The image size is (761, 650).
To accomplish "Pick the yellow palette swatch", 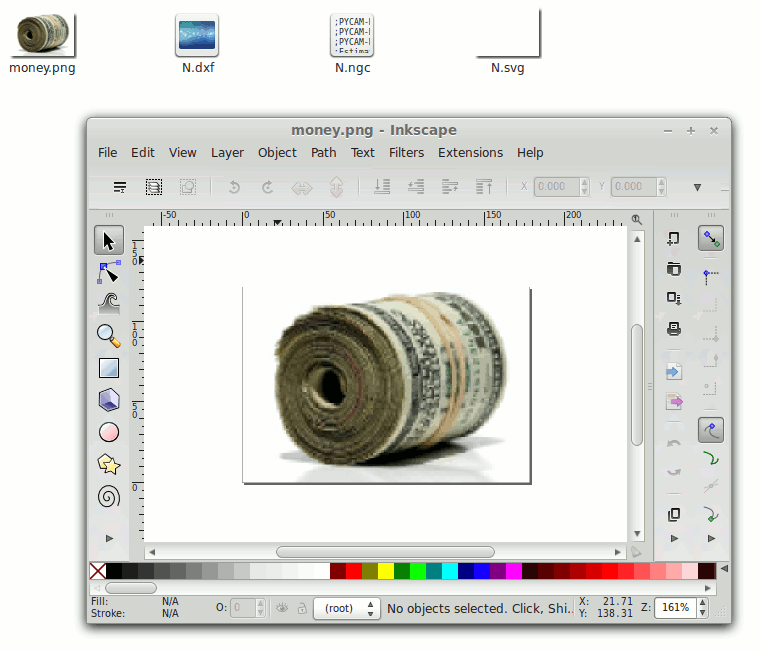I will click(x=386, y=571).
